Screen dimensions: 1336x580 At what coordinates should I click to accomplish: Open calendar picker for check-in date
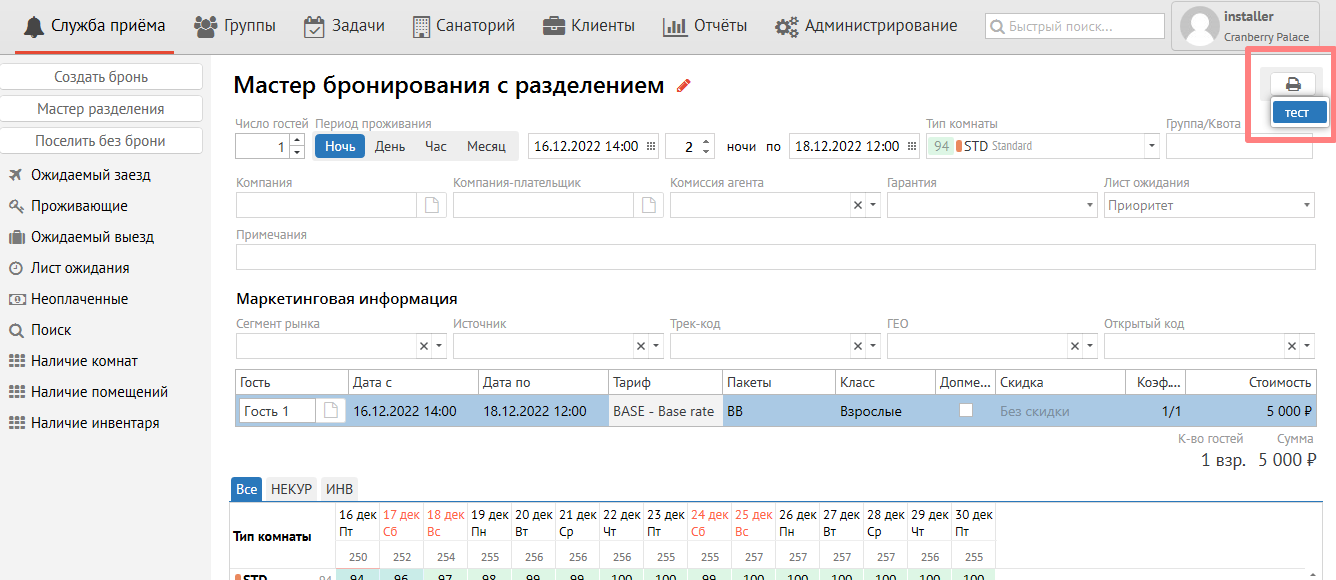click(651, 146)
